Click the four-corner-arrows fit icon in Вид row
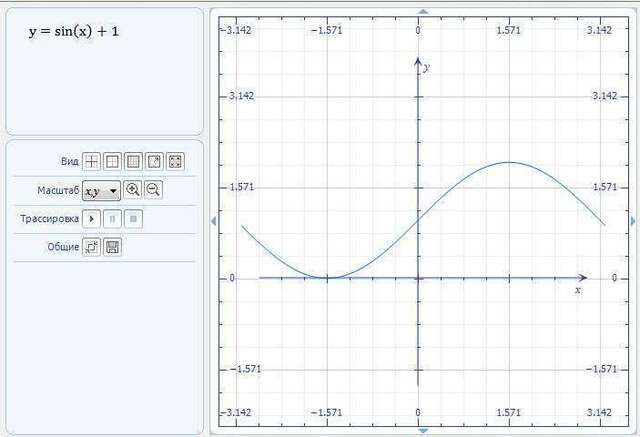Image resolution: width=640 pixels, height=437 pixels. 175,162
